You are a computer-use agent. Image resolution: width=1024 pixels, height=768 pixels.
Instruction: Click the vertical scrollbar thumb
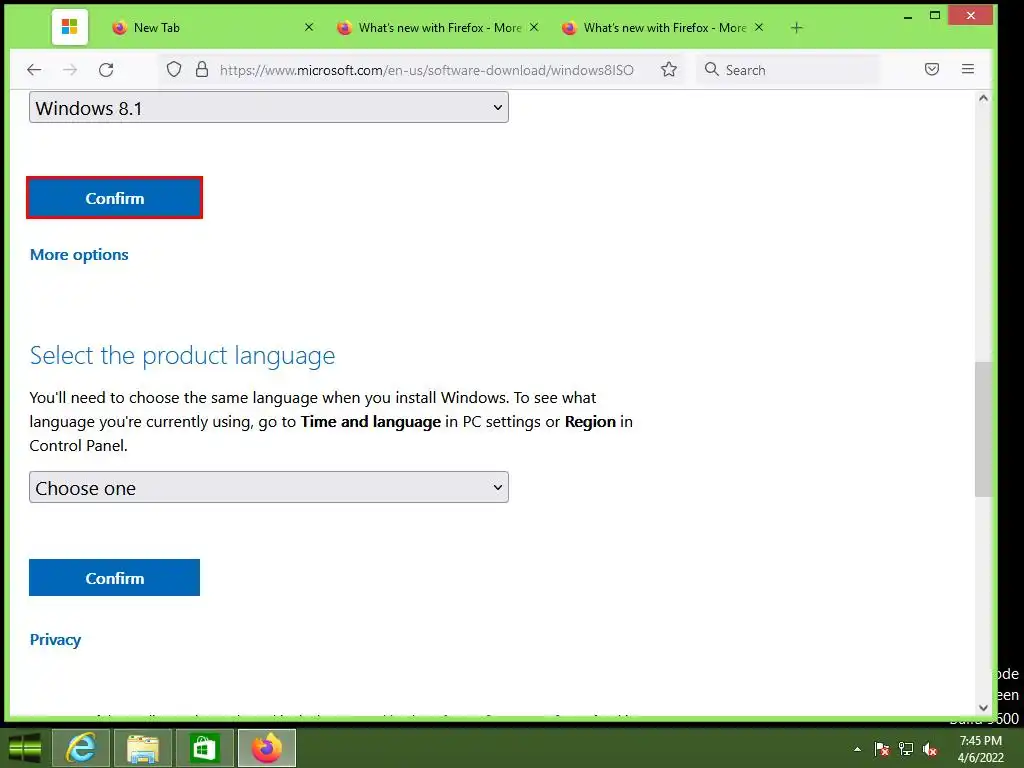click(984, 429)
